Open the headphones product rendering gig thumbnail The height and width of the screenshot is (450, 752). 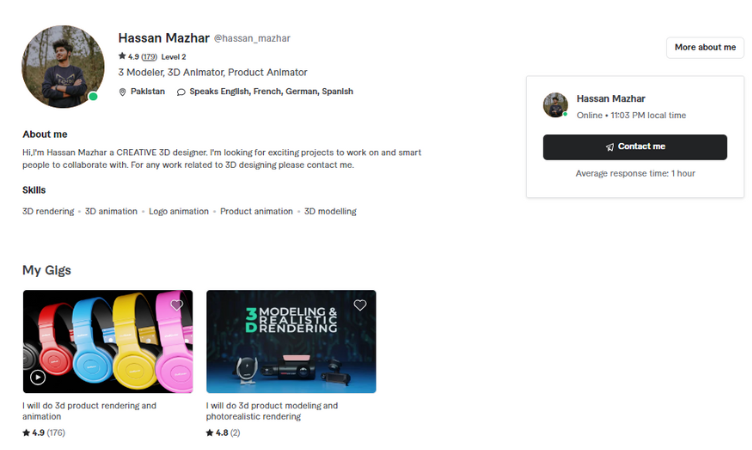coord(108,342)
